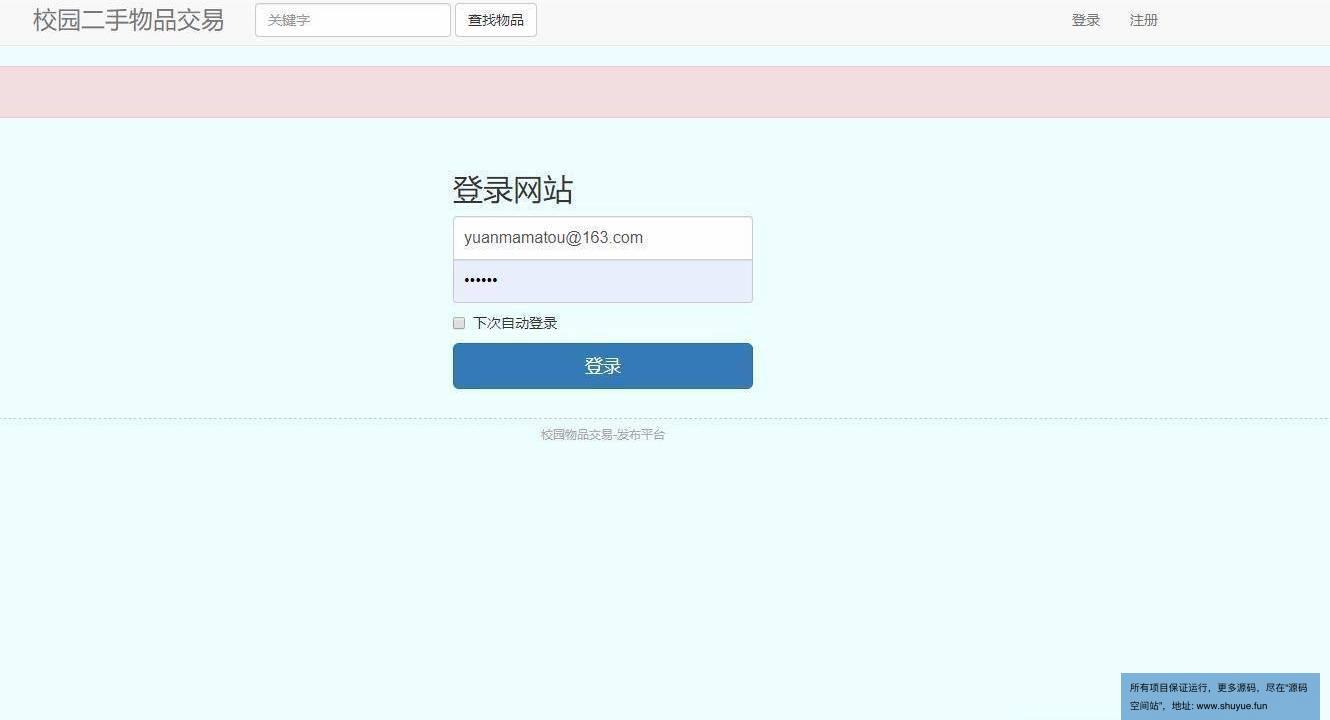The height and width of the screenshot is (720, 1330).
Task: Focus the 关键字 search field
Action: pyautogui.click(x=352, y=20)
